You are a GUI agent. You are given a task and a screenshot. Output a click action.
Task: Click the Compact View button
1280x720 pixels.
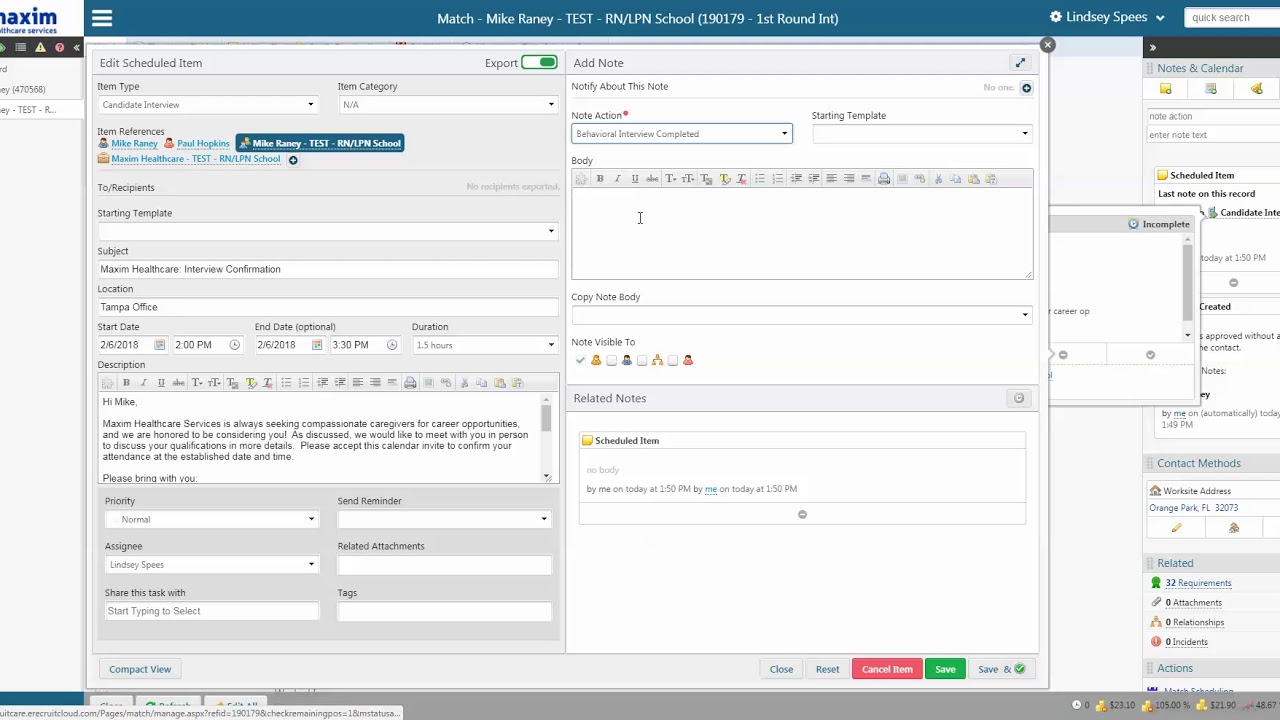[140, 669]
